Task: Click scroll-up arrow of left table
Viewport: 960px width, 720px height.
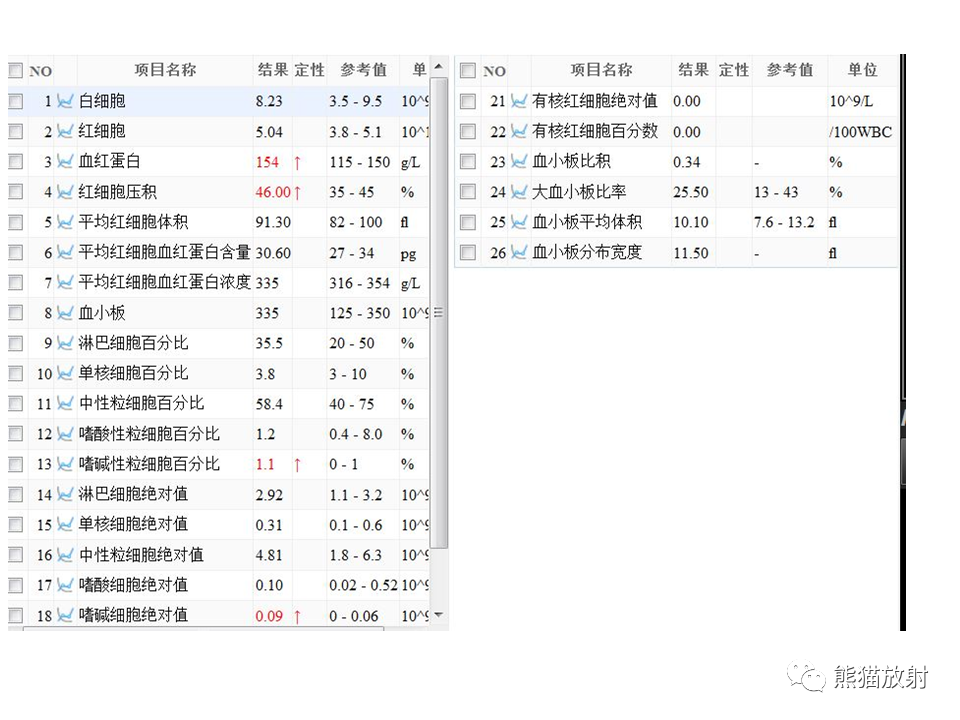Action: (x=438, y=66)
